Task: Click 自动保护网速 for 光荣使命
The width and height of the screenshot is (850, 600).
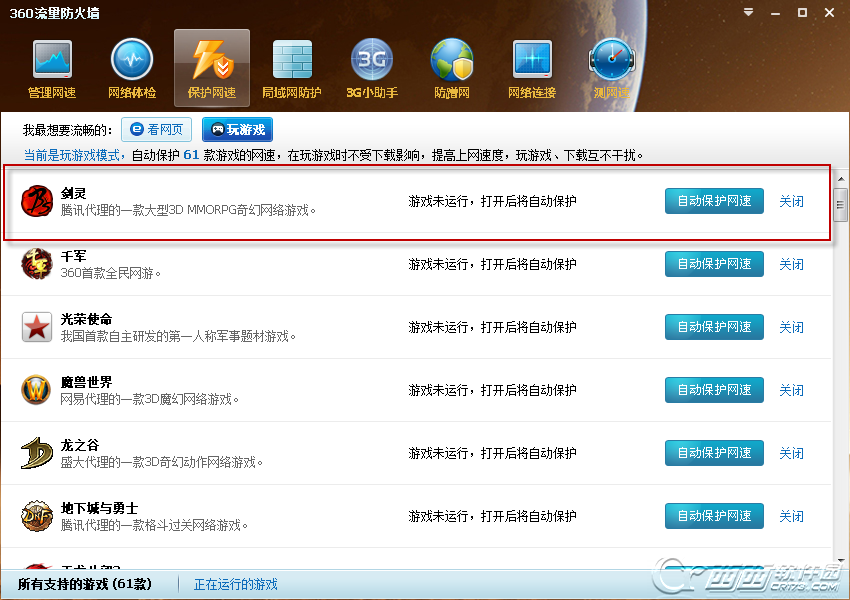Action: (x=714, y=327)
